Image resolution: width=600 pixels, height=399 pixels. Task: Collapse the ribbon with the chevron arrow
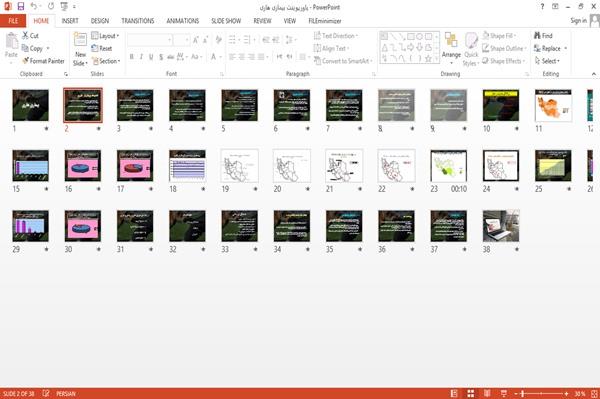click(x=593, y=74)
